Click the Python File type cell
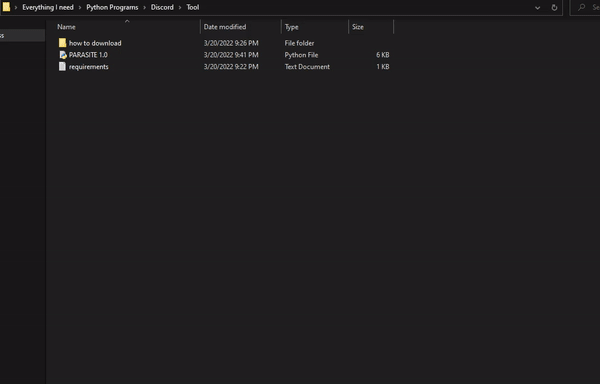600x384 pixels. click(301, 55)
